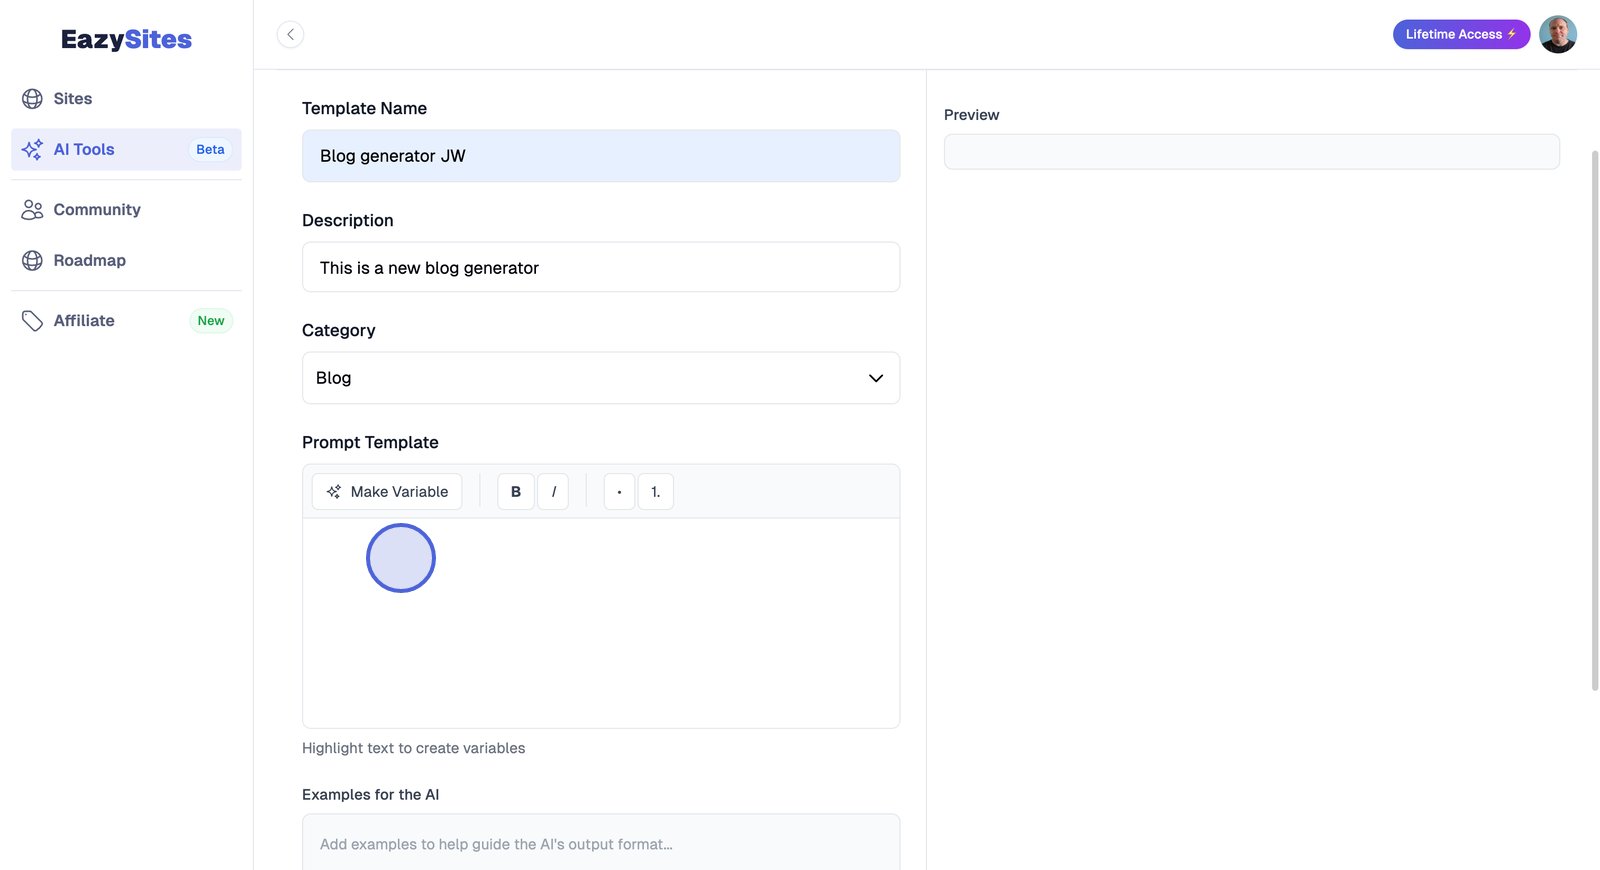Click the Make Variable button

[x=387, y=492]
